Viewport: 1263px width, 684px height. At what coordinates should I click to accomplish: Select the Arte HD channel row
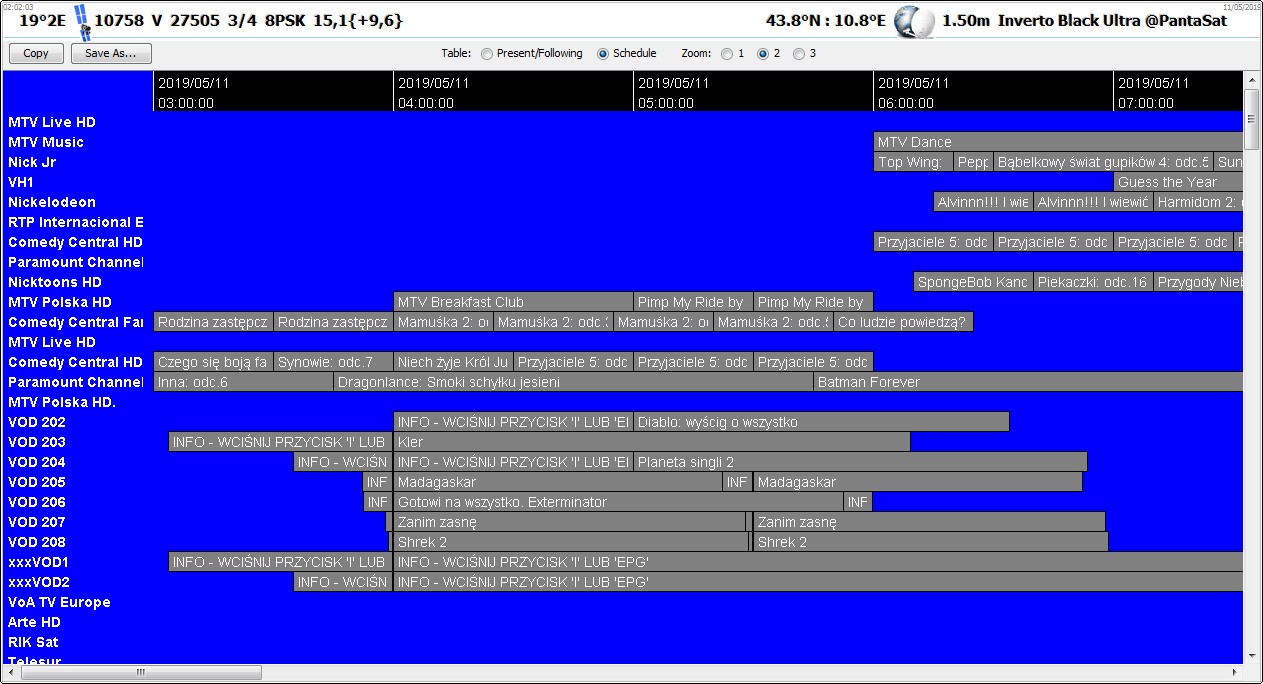click(34, 622)
